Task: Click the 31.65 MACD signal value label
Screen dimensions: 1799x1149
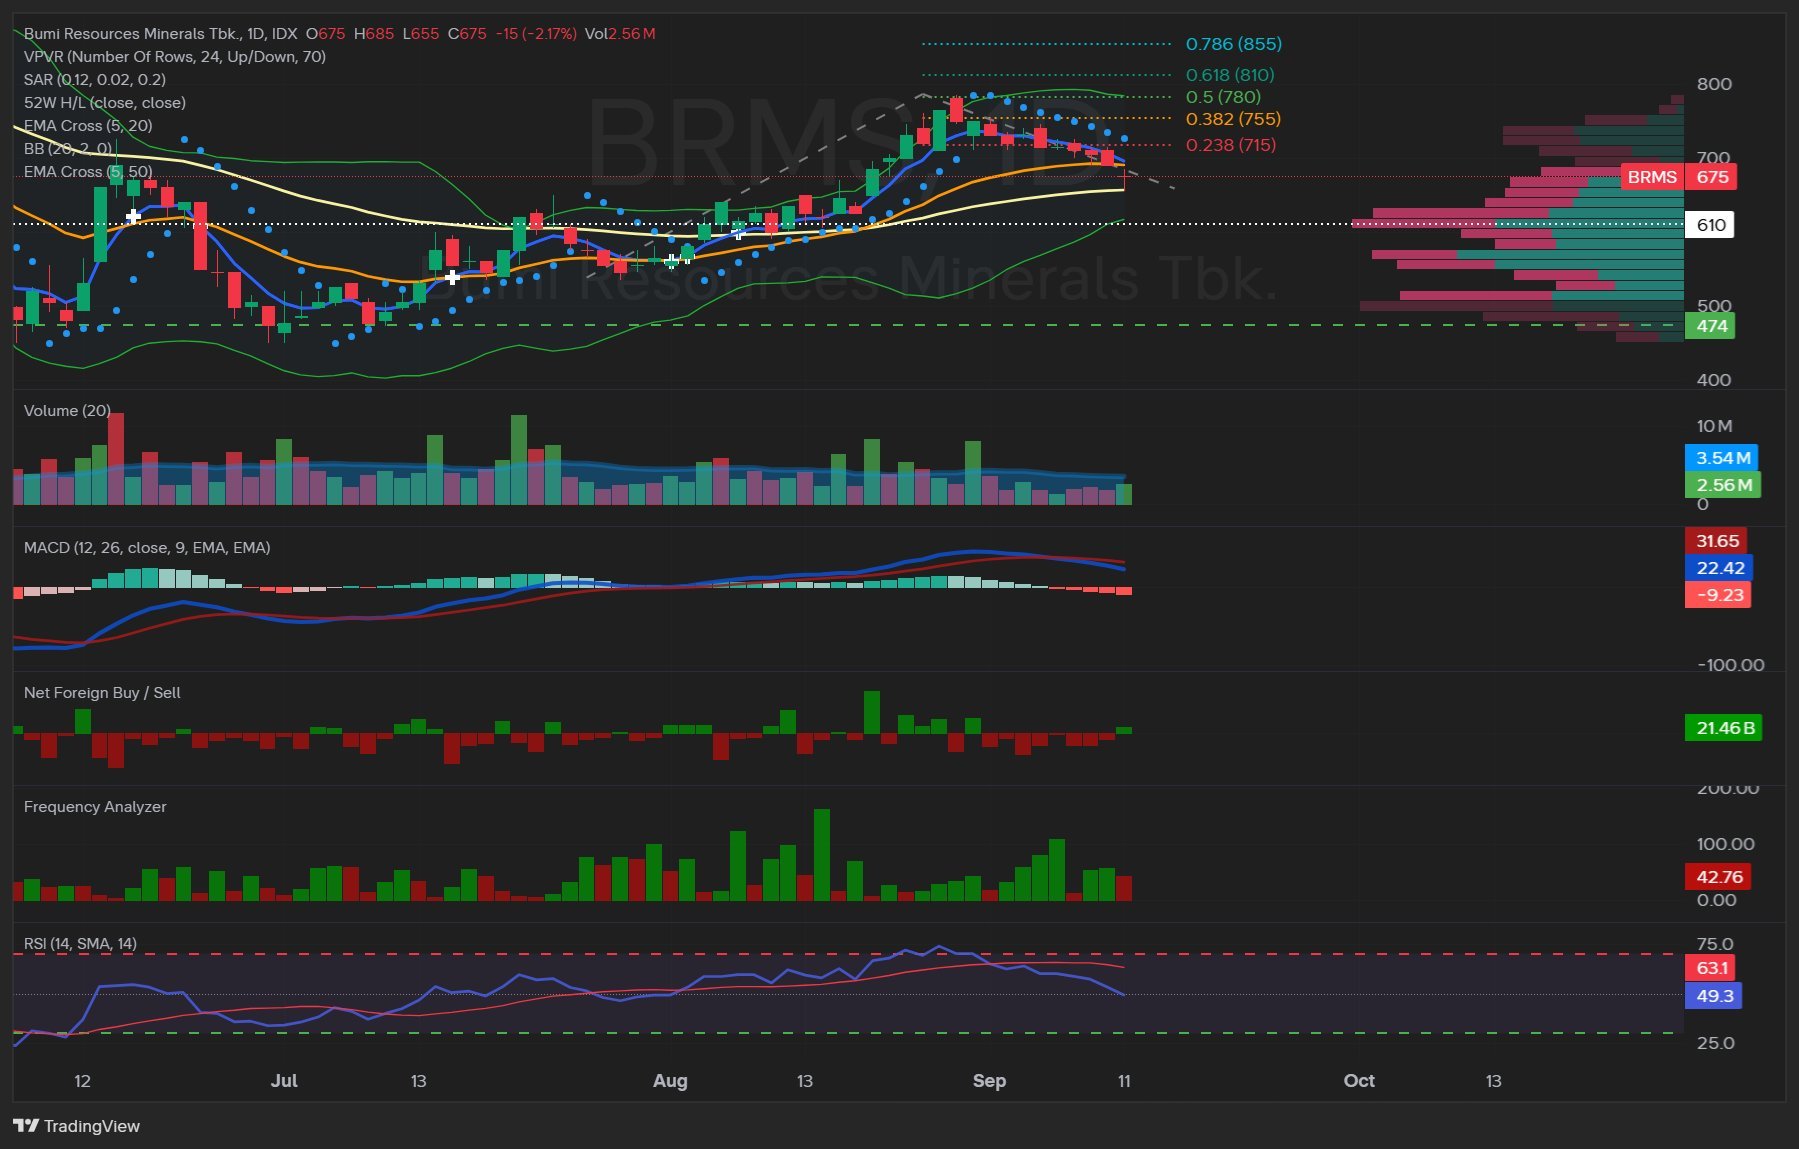Action: click(1717, 541)
